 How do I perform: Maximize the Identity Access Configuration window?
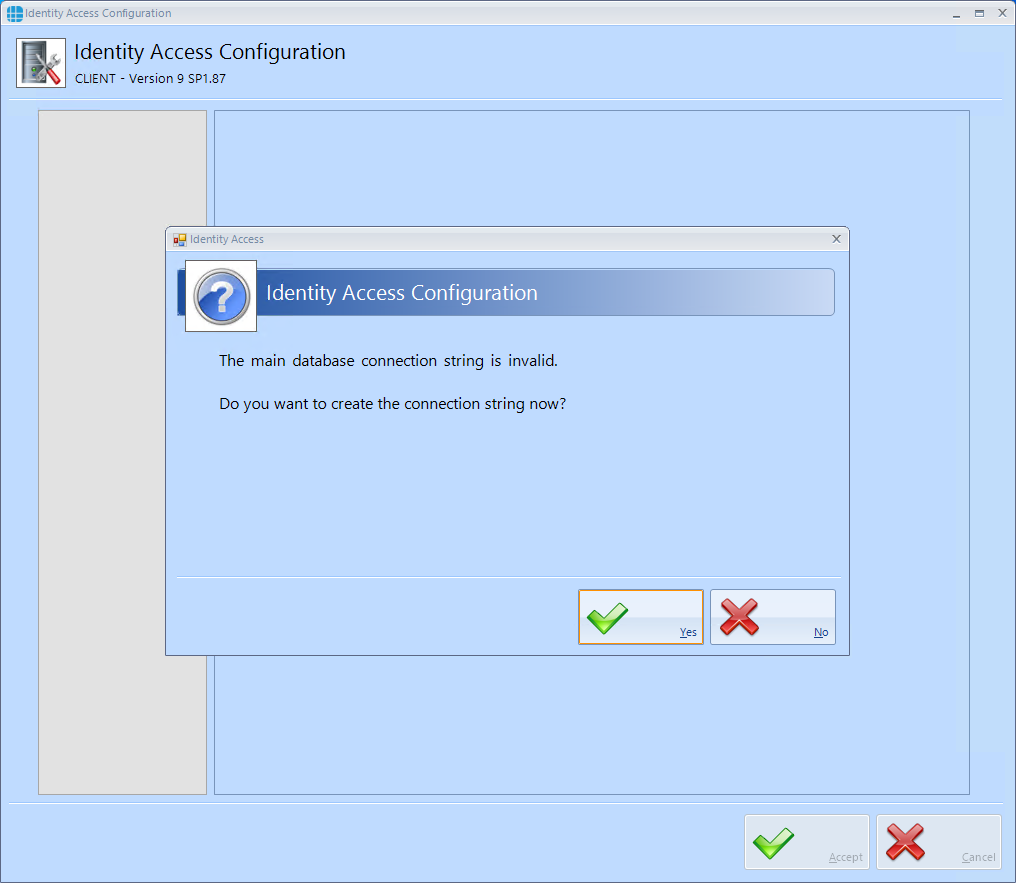(x=979, y=14)
